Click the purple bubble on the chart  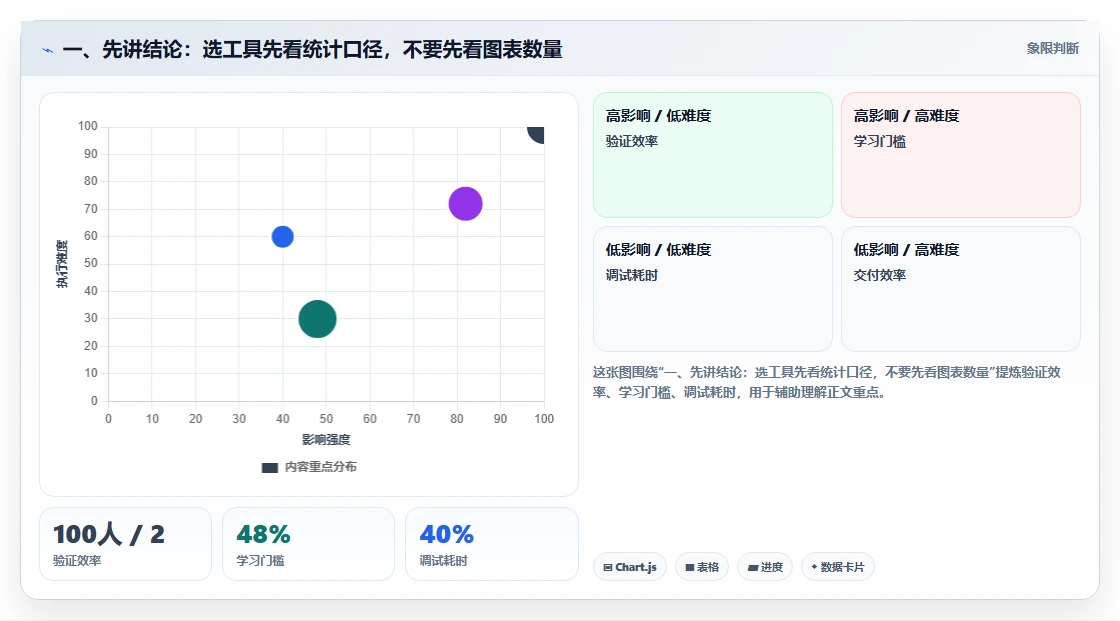[x=466, y=204]
